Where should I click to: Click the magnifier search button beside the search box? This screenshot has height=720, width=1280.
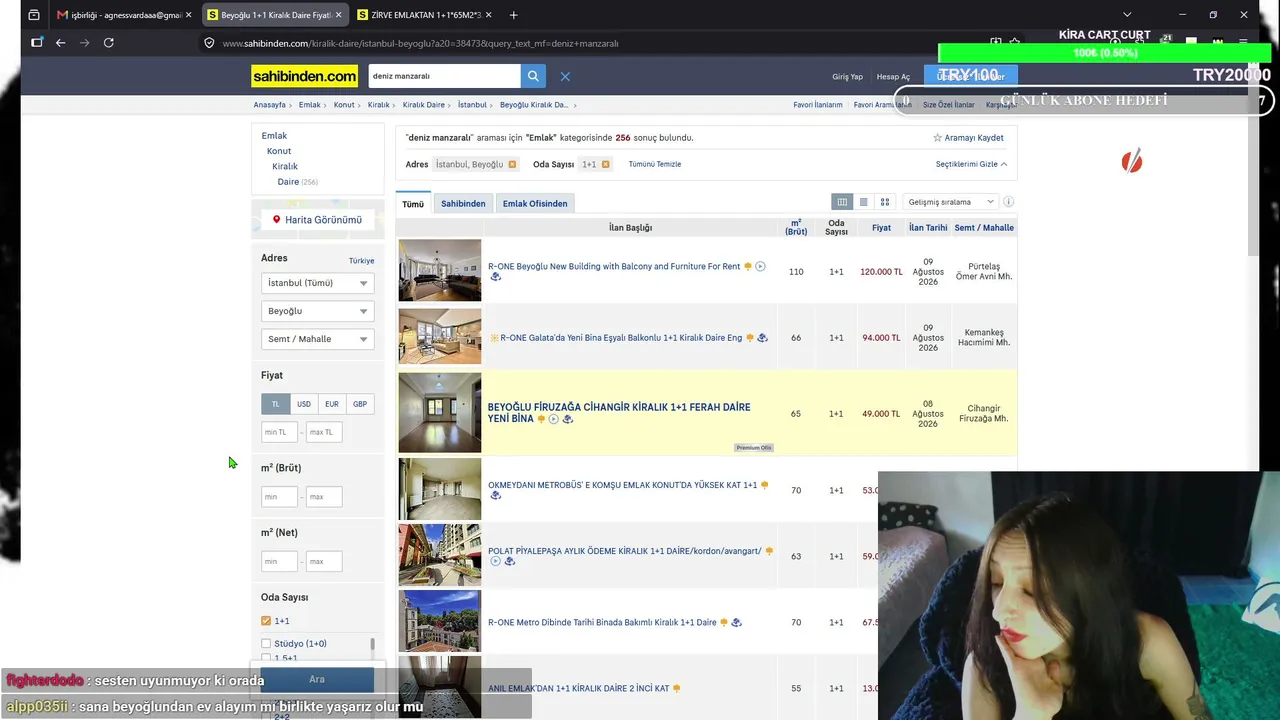[533, 76]
